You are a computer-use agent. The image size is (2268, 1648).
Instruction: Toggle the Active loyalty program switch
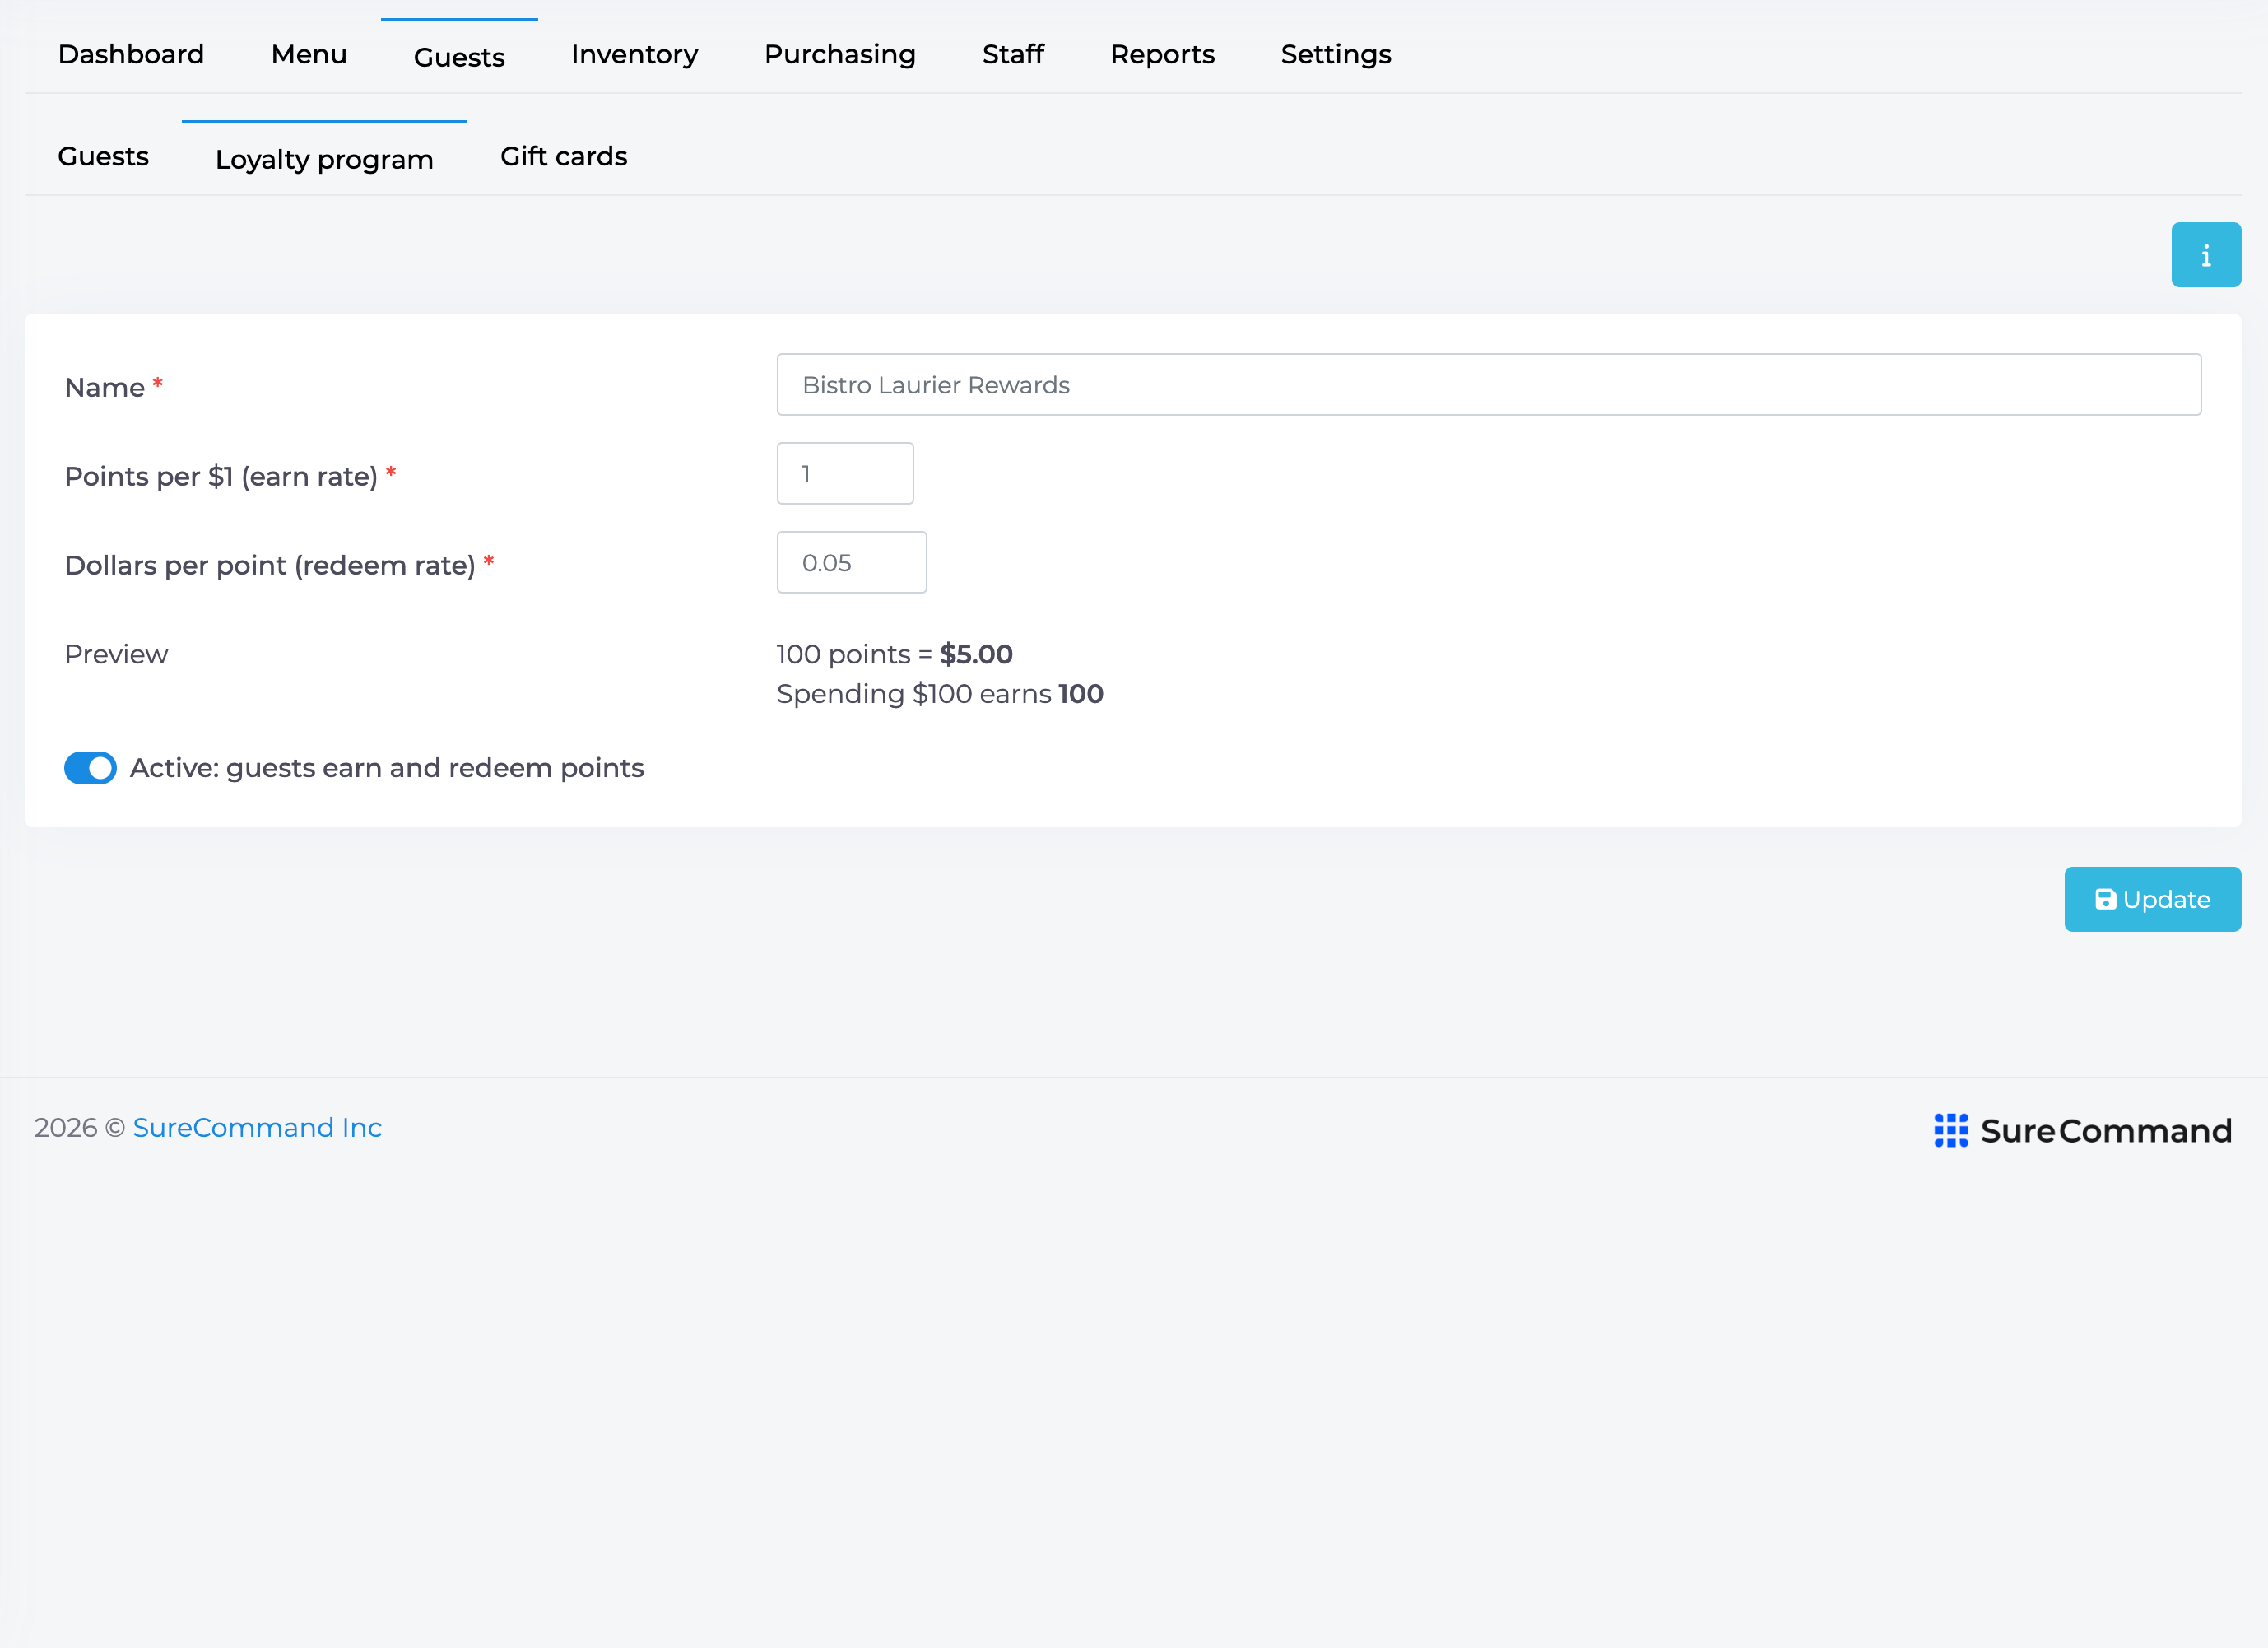(90, 768)
